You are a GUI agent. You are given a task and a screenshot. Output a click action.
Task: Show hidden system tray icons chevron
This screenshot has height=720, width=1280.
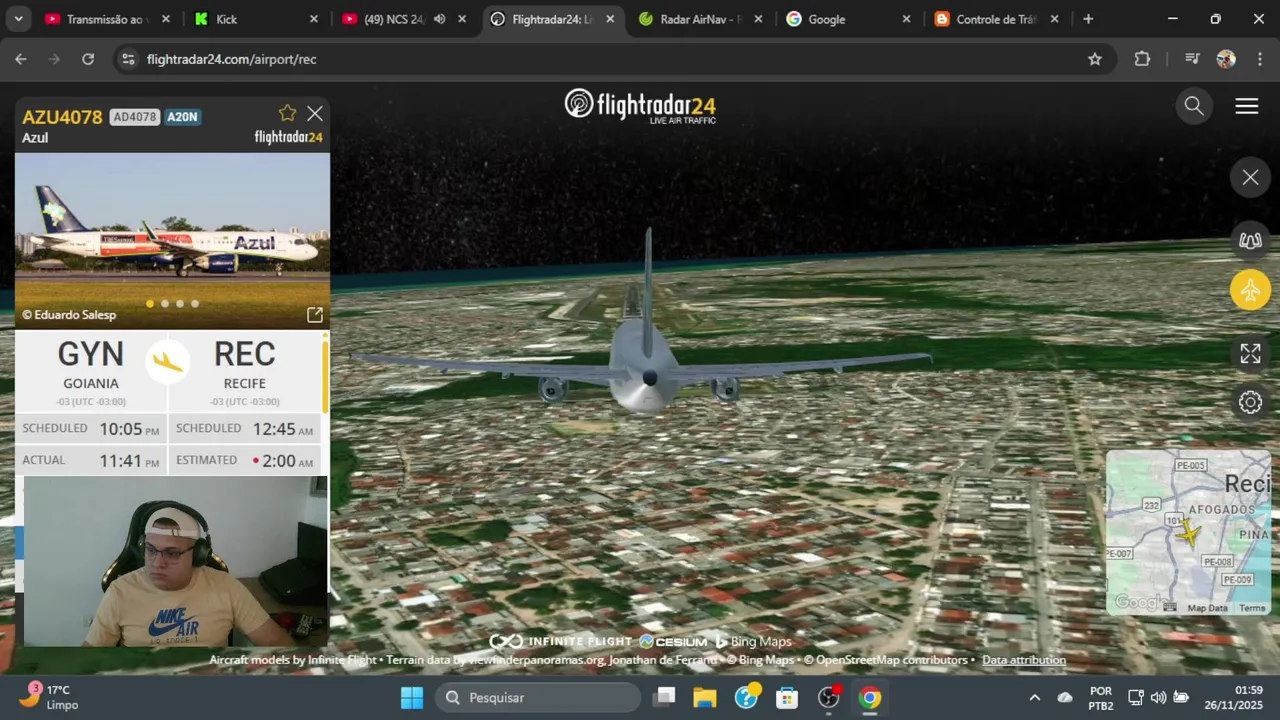coord(1034,697)
